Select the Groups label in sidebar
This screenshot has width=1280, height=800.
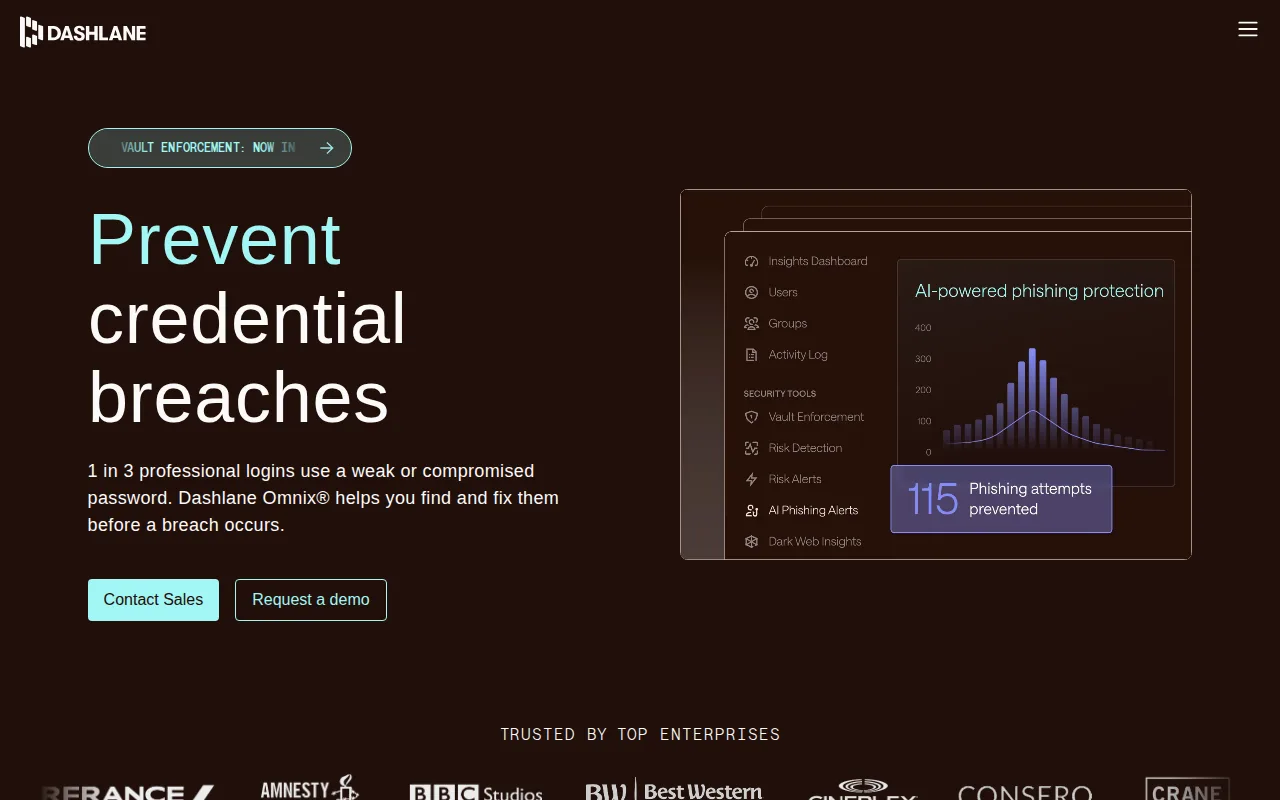(x=788, y=323)
